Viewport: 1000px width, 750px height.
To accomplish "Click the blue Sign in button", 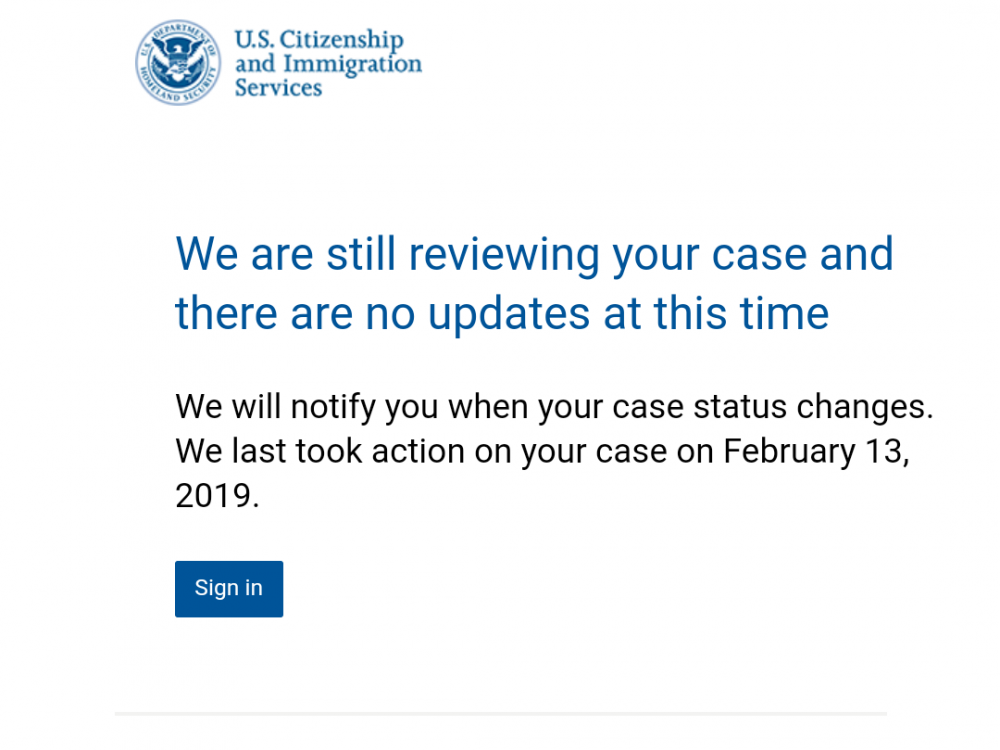I will click(x=229, y=589).
